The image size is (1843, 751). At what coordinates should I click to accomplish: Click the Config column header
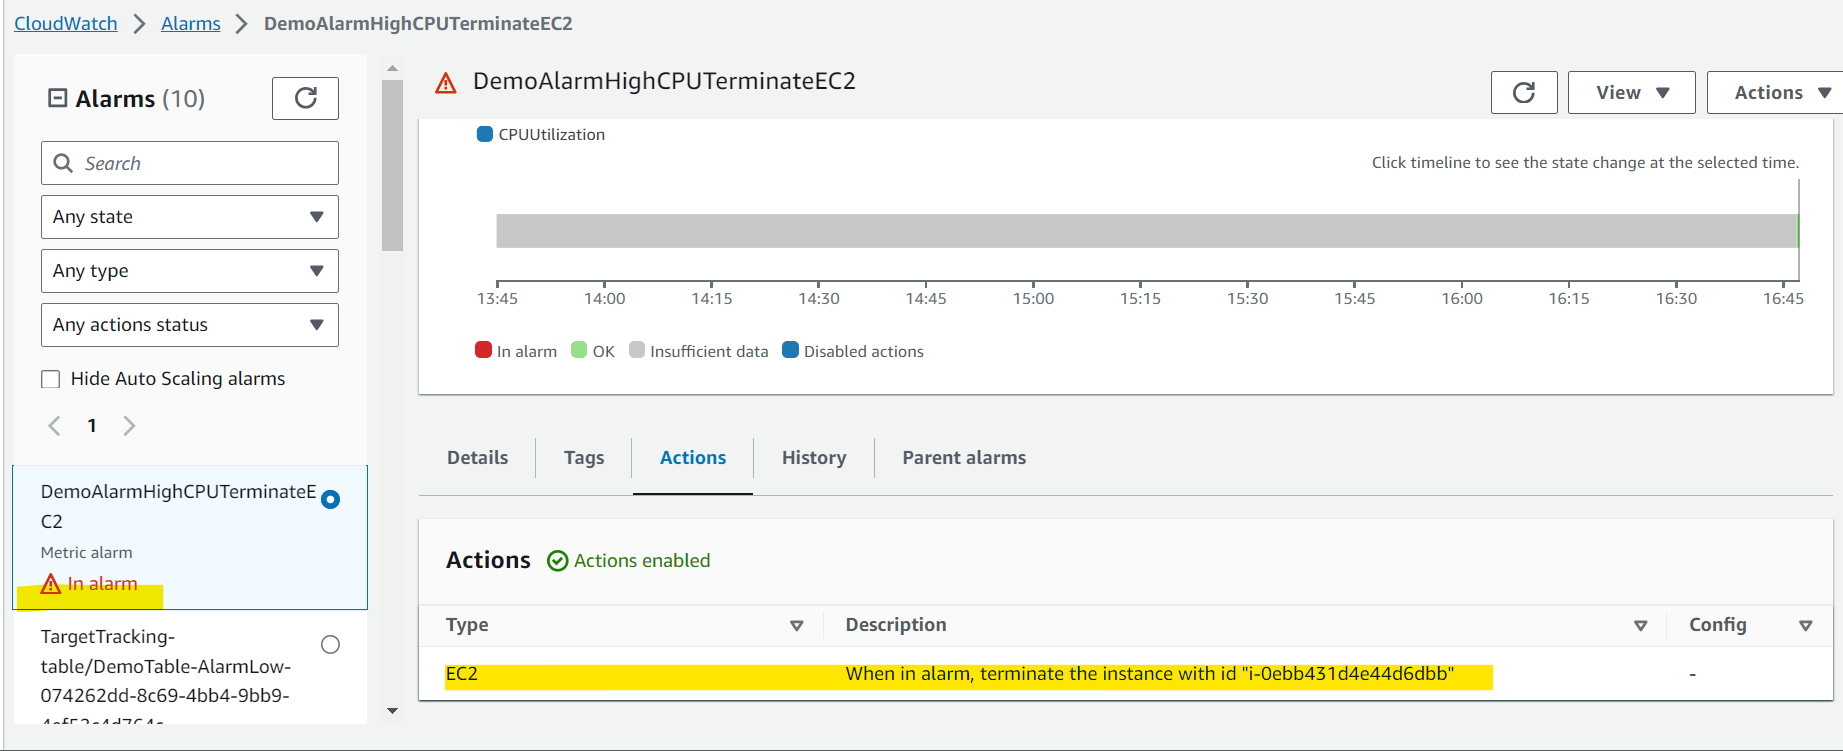(x=1718, y=625)
